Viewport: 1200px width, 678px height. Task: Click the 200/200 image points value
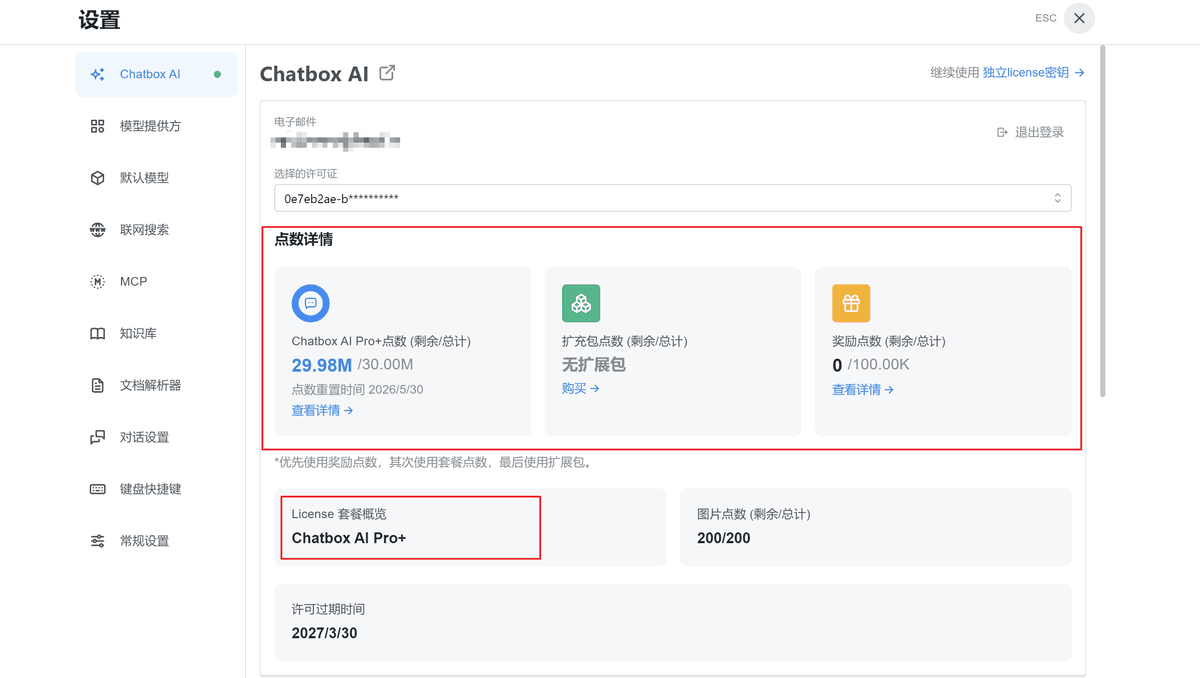click(x=724, y=538)
